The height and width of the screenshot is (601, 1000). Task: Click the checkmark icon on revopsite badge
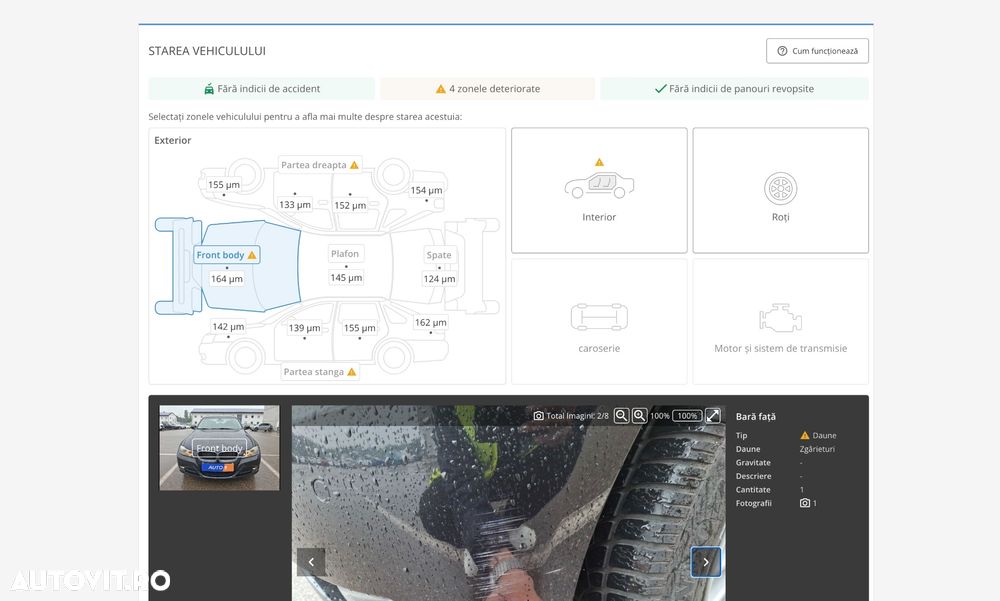point(661,89)
